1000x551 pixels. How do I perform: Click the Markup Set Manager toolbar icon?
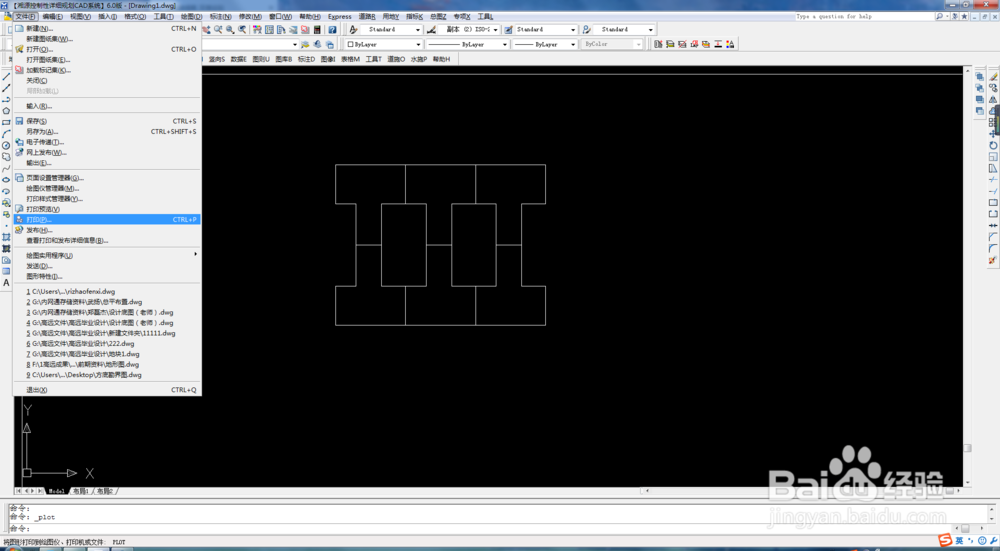[305, 29]
